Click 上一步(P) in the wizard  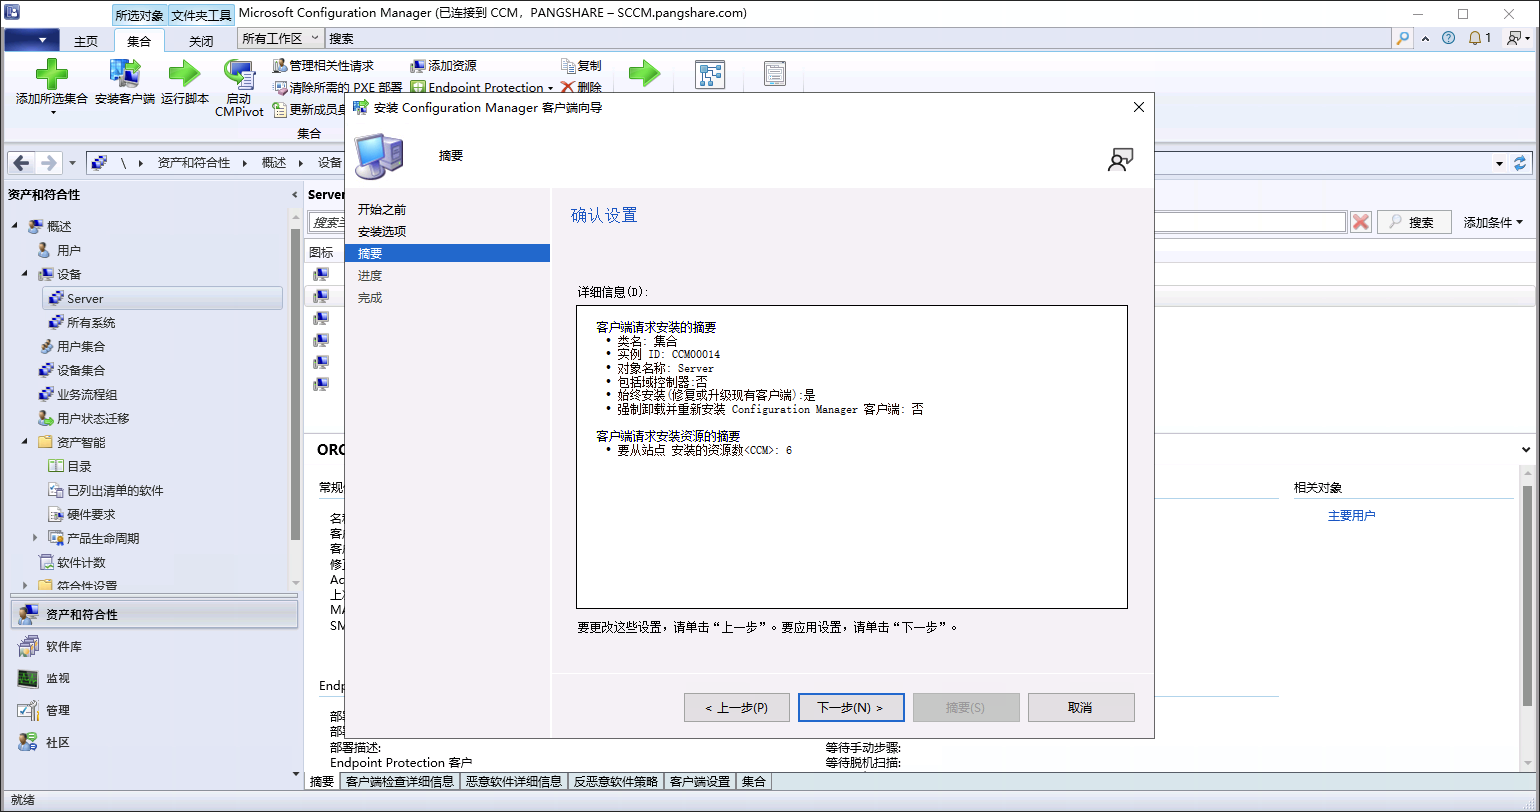737,707
